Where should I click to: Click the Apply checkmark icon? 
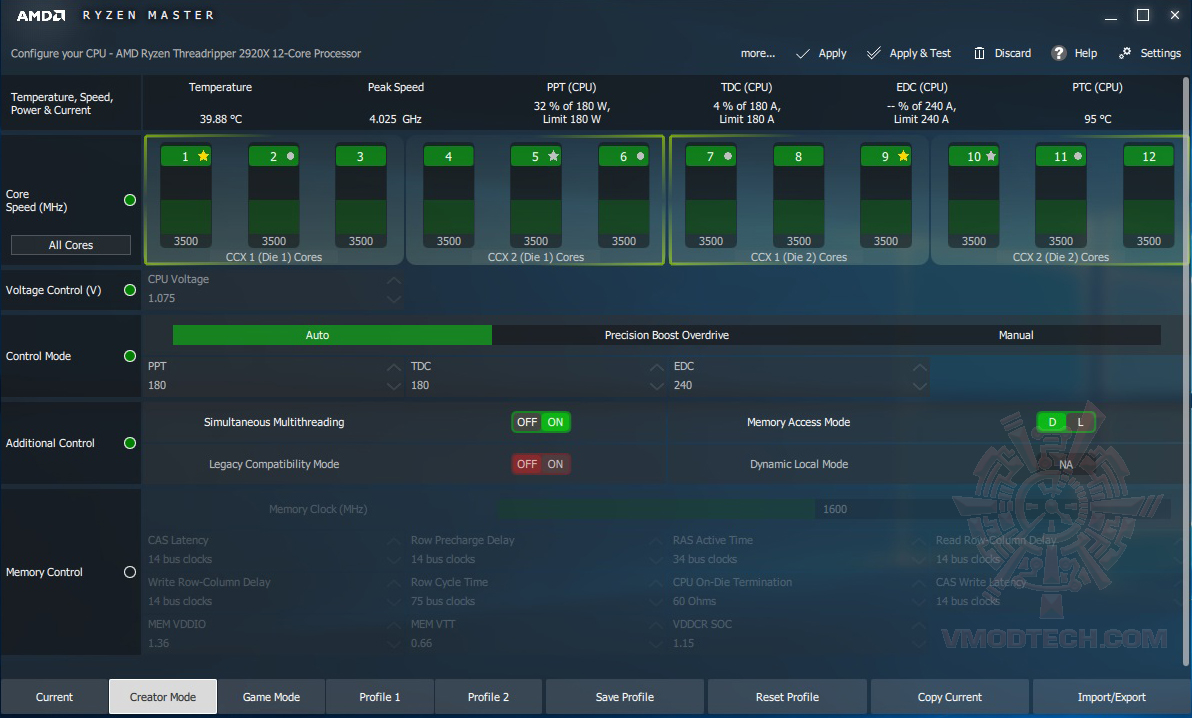[803, 53]
